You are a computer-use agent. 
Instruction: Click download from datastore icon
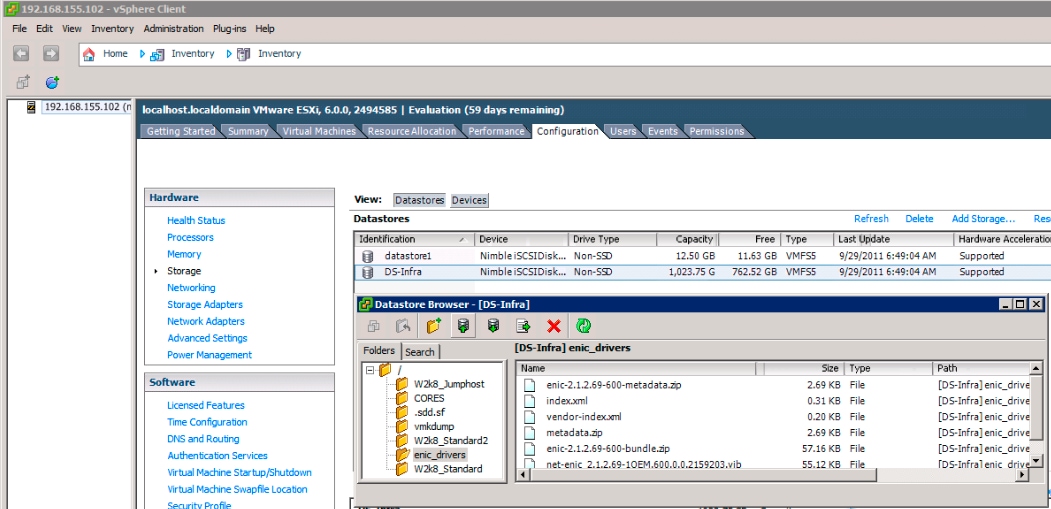click(x=493, y=326)
